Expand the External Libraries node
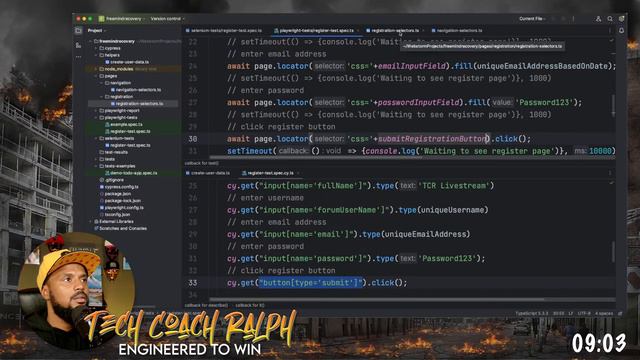Screen dimensions: 640x360 click(90, 222)
